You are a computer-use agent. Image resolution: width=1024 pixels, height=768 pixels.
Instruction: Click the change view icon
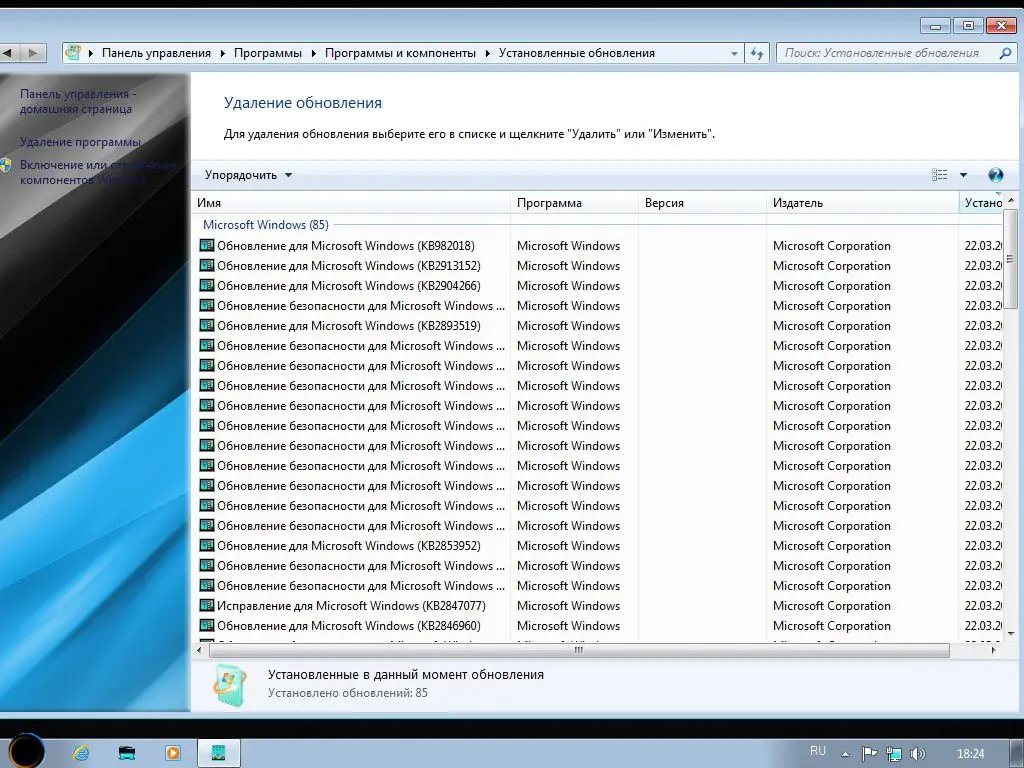pos(940,174)
